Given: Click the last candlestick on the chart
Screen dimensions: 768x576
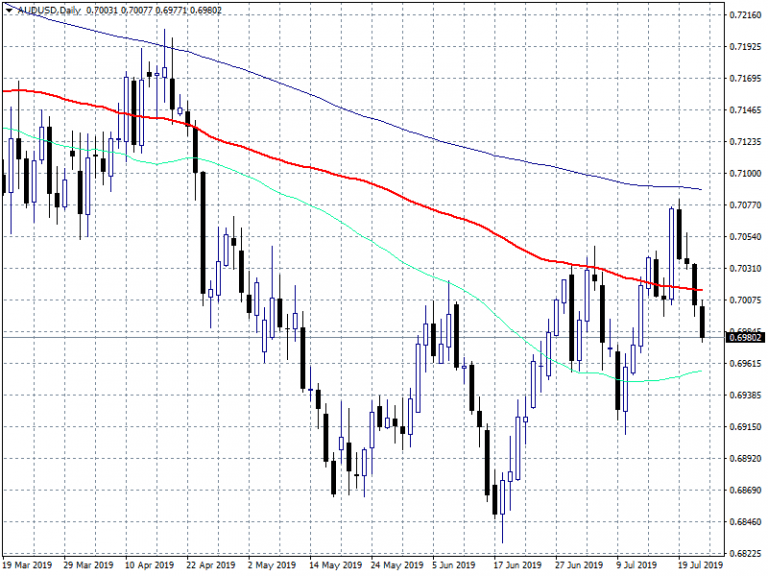Looking at the screenshot, I should tap(703, 322).
